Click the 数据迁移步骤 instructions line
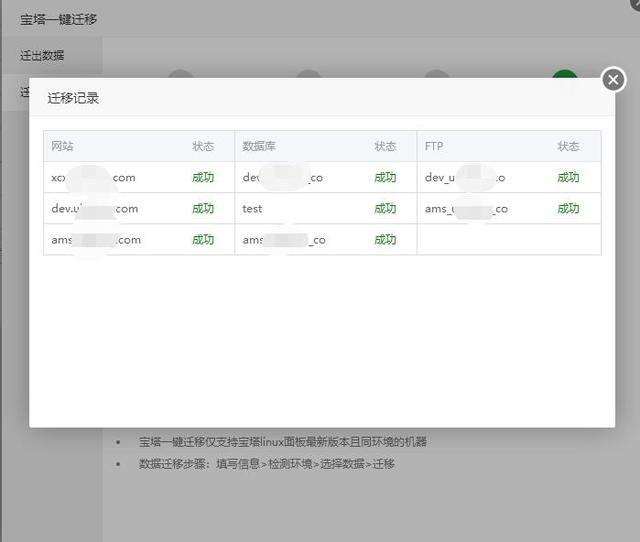Image resolution: width=640 pixels, height=542 pixels. tap(267, 464)
